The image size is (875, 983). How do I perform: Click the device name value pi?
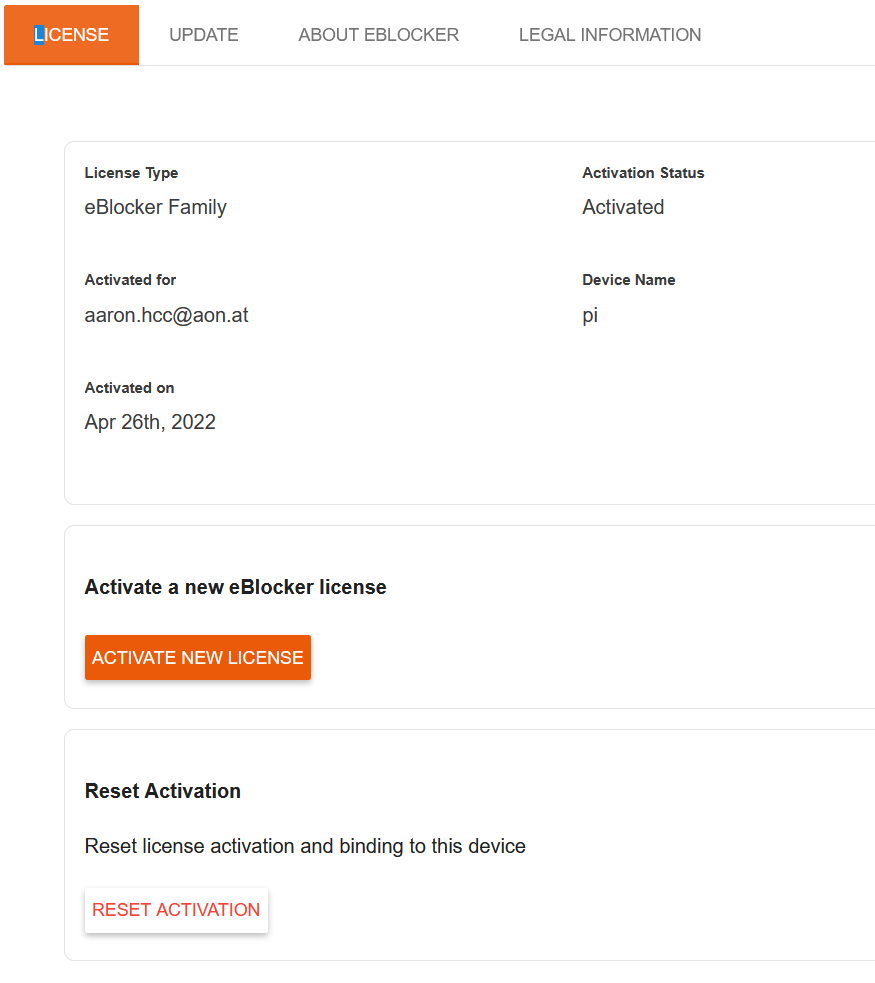pos(590,315)
